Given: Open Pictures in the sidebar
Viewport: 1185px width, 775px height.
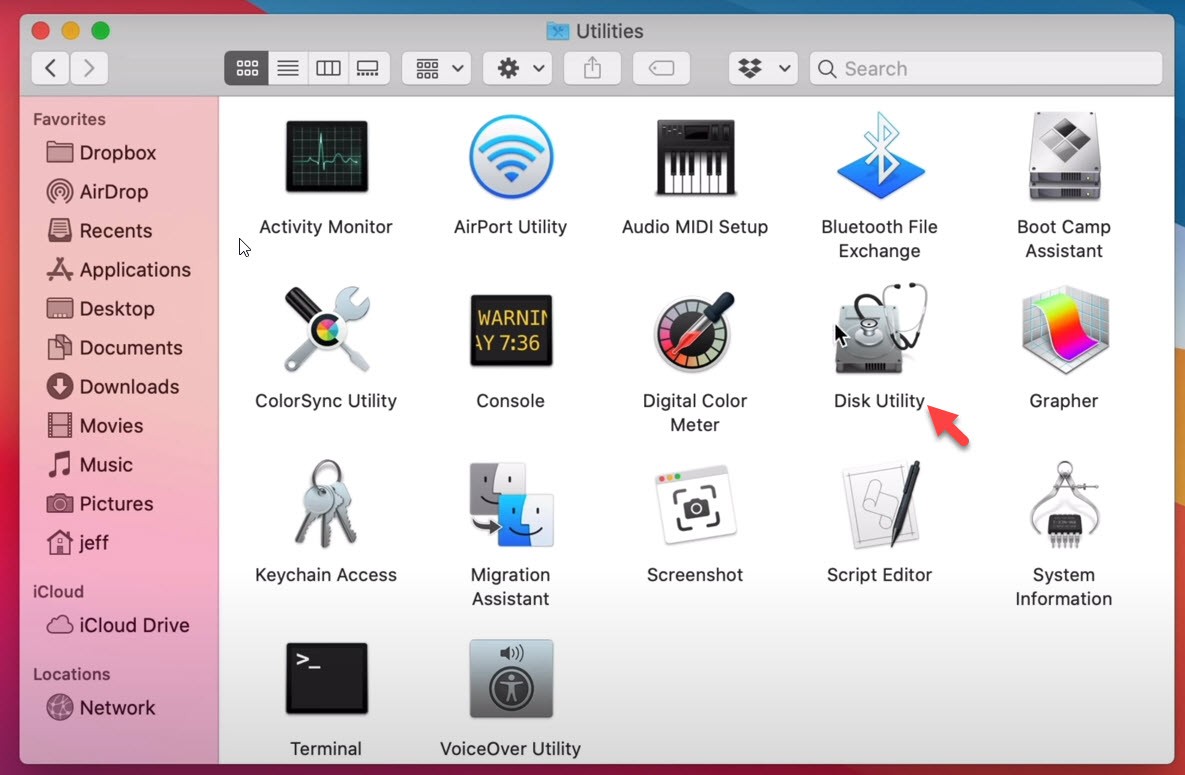Looking at the screenshot, I should (x=100, y=504).
